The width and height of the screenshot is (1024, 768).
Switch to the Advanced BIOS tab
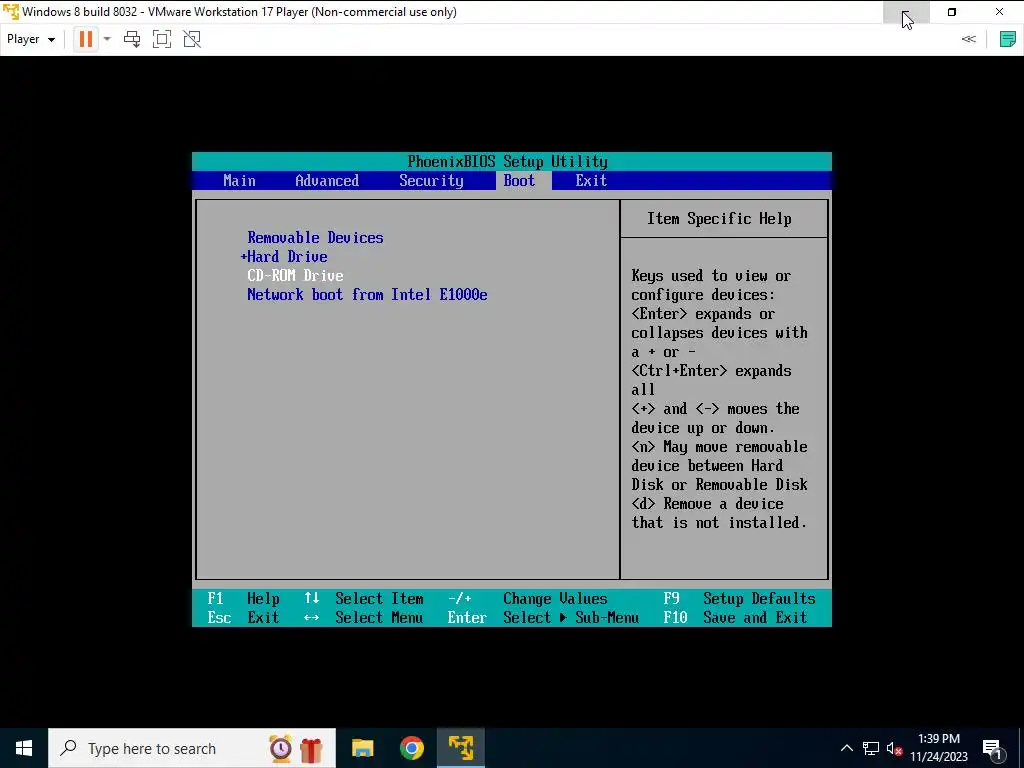point(327,181)
